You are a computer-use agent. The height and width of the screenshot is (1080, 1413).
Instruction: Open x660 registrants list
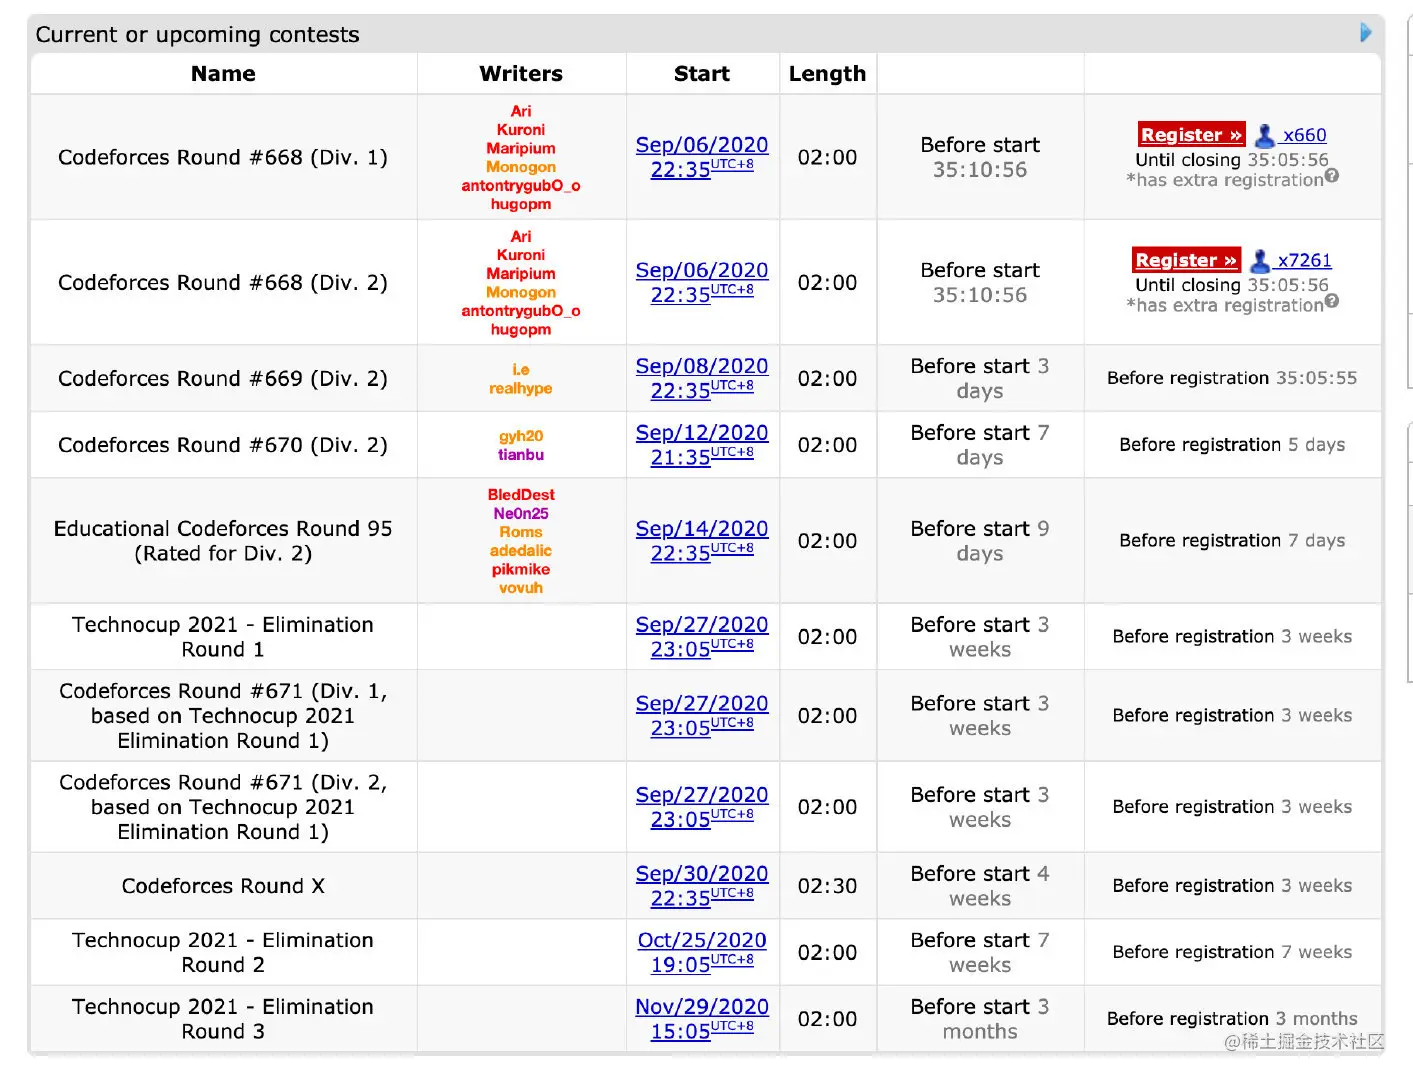[1304, 135]
